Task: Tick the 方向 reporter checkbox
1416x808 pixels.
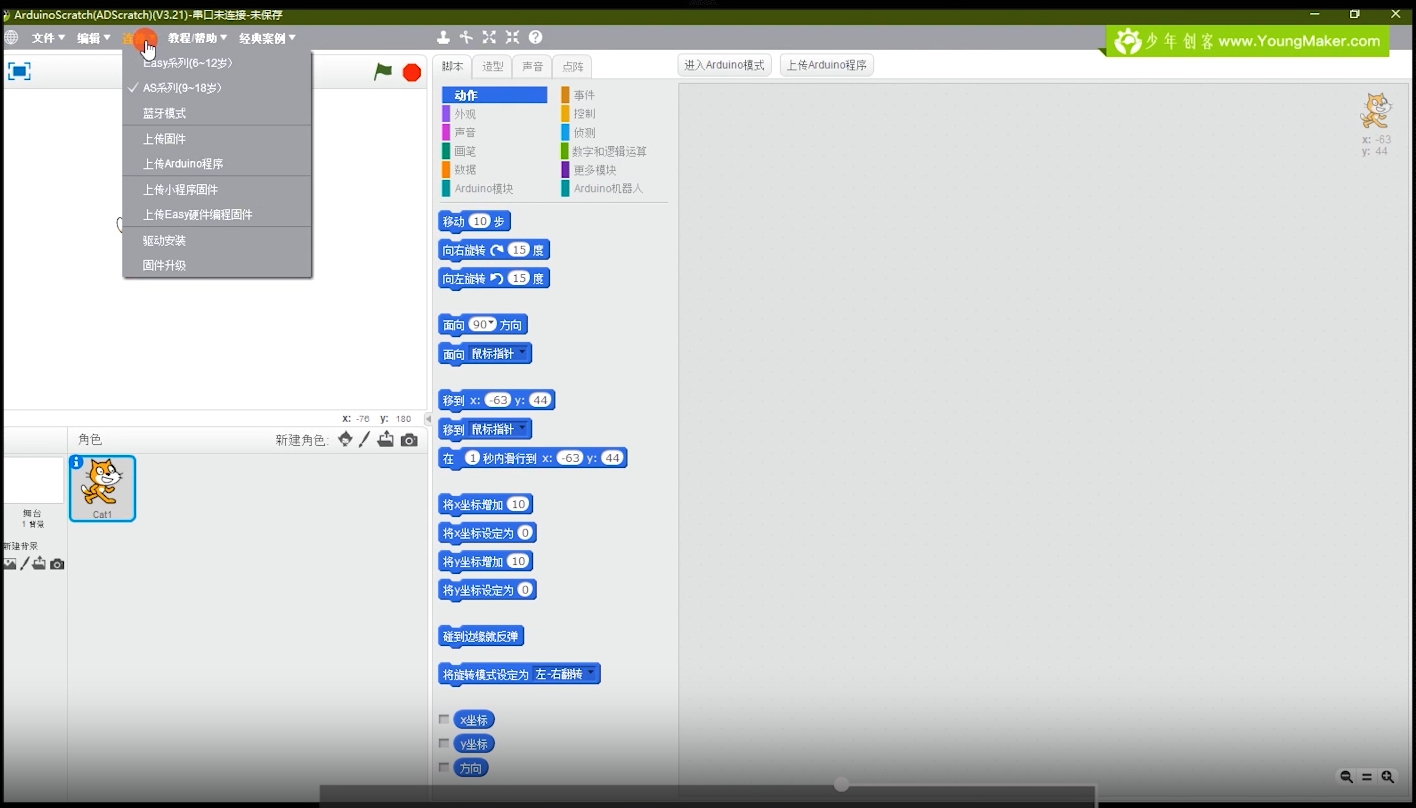Action: pos(444,768)
